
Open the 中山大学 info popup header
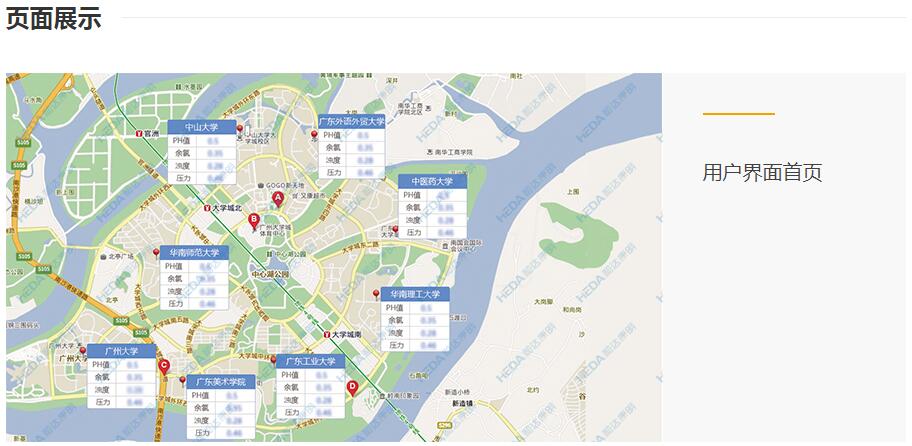(x=202, y=128)
